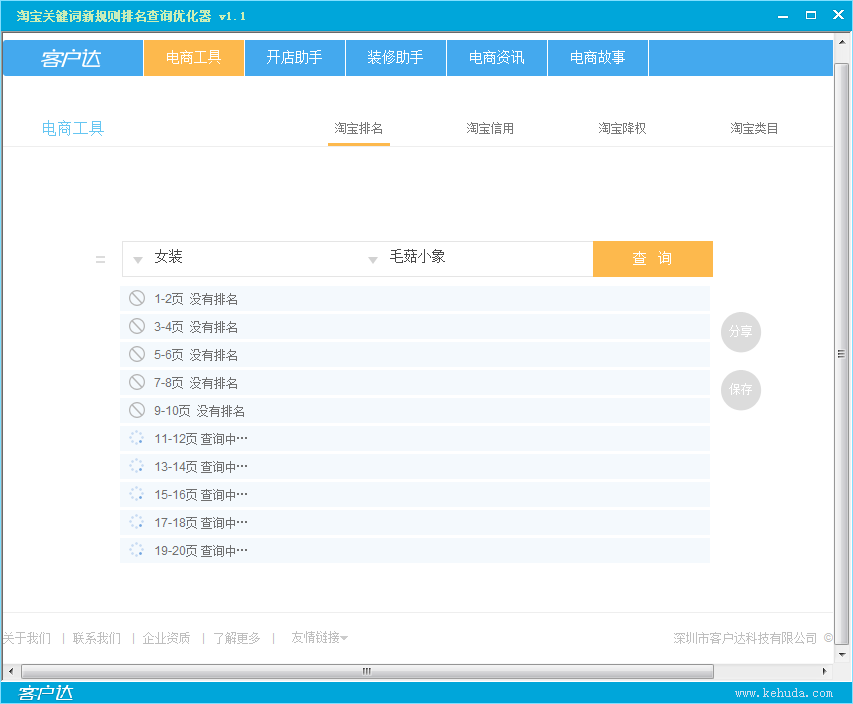Select the '11-12页 查询中' result row

pos(415,439)
